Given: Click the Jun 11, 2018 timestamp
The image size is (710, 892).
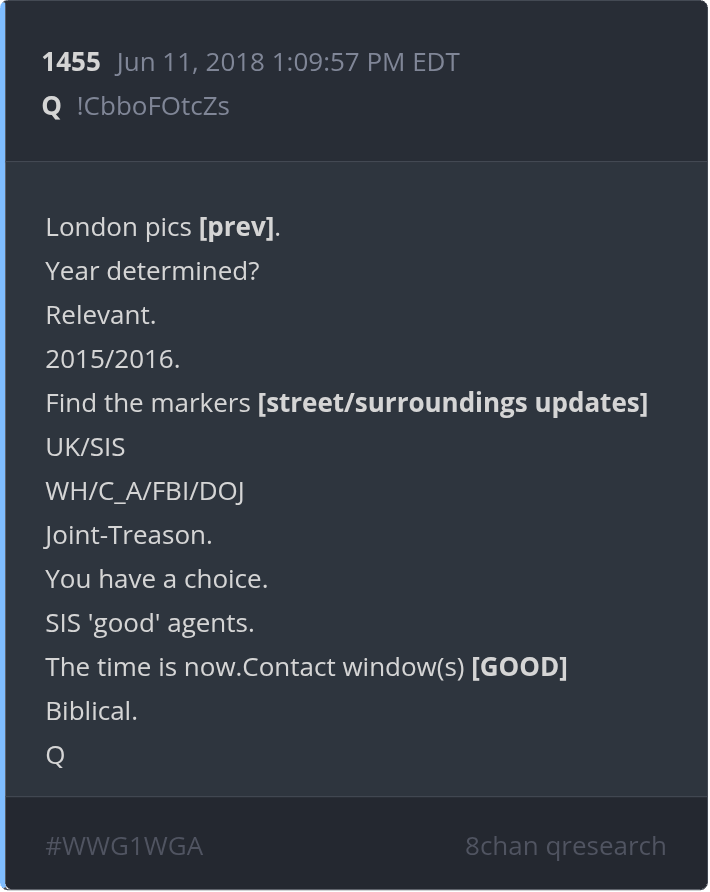Looking at the screenshot, I should point(287,62).
